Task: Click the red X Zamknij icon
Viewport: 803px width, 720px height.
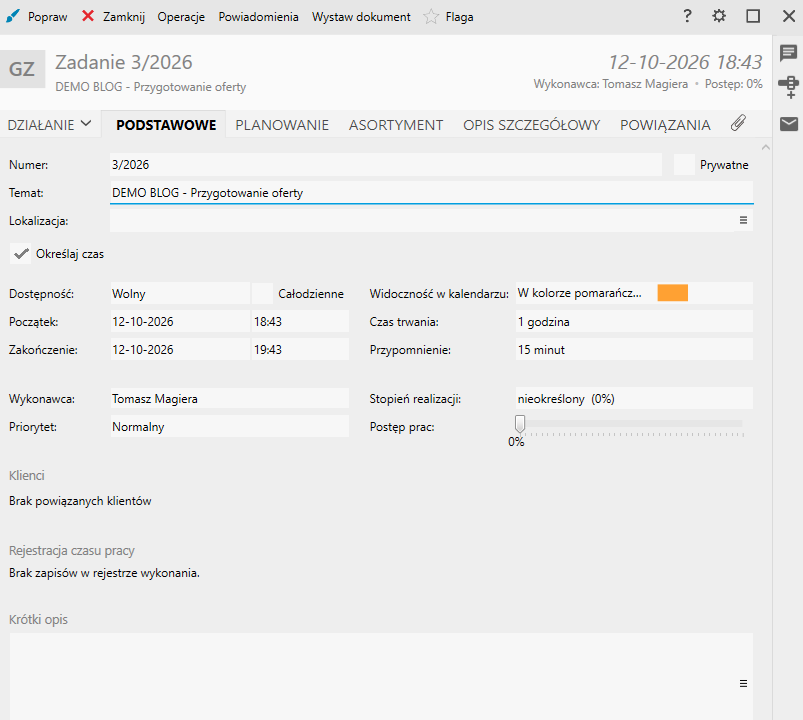Action: 88,16
